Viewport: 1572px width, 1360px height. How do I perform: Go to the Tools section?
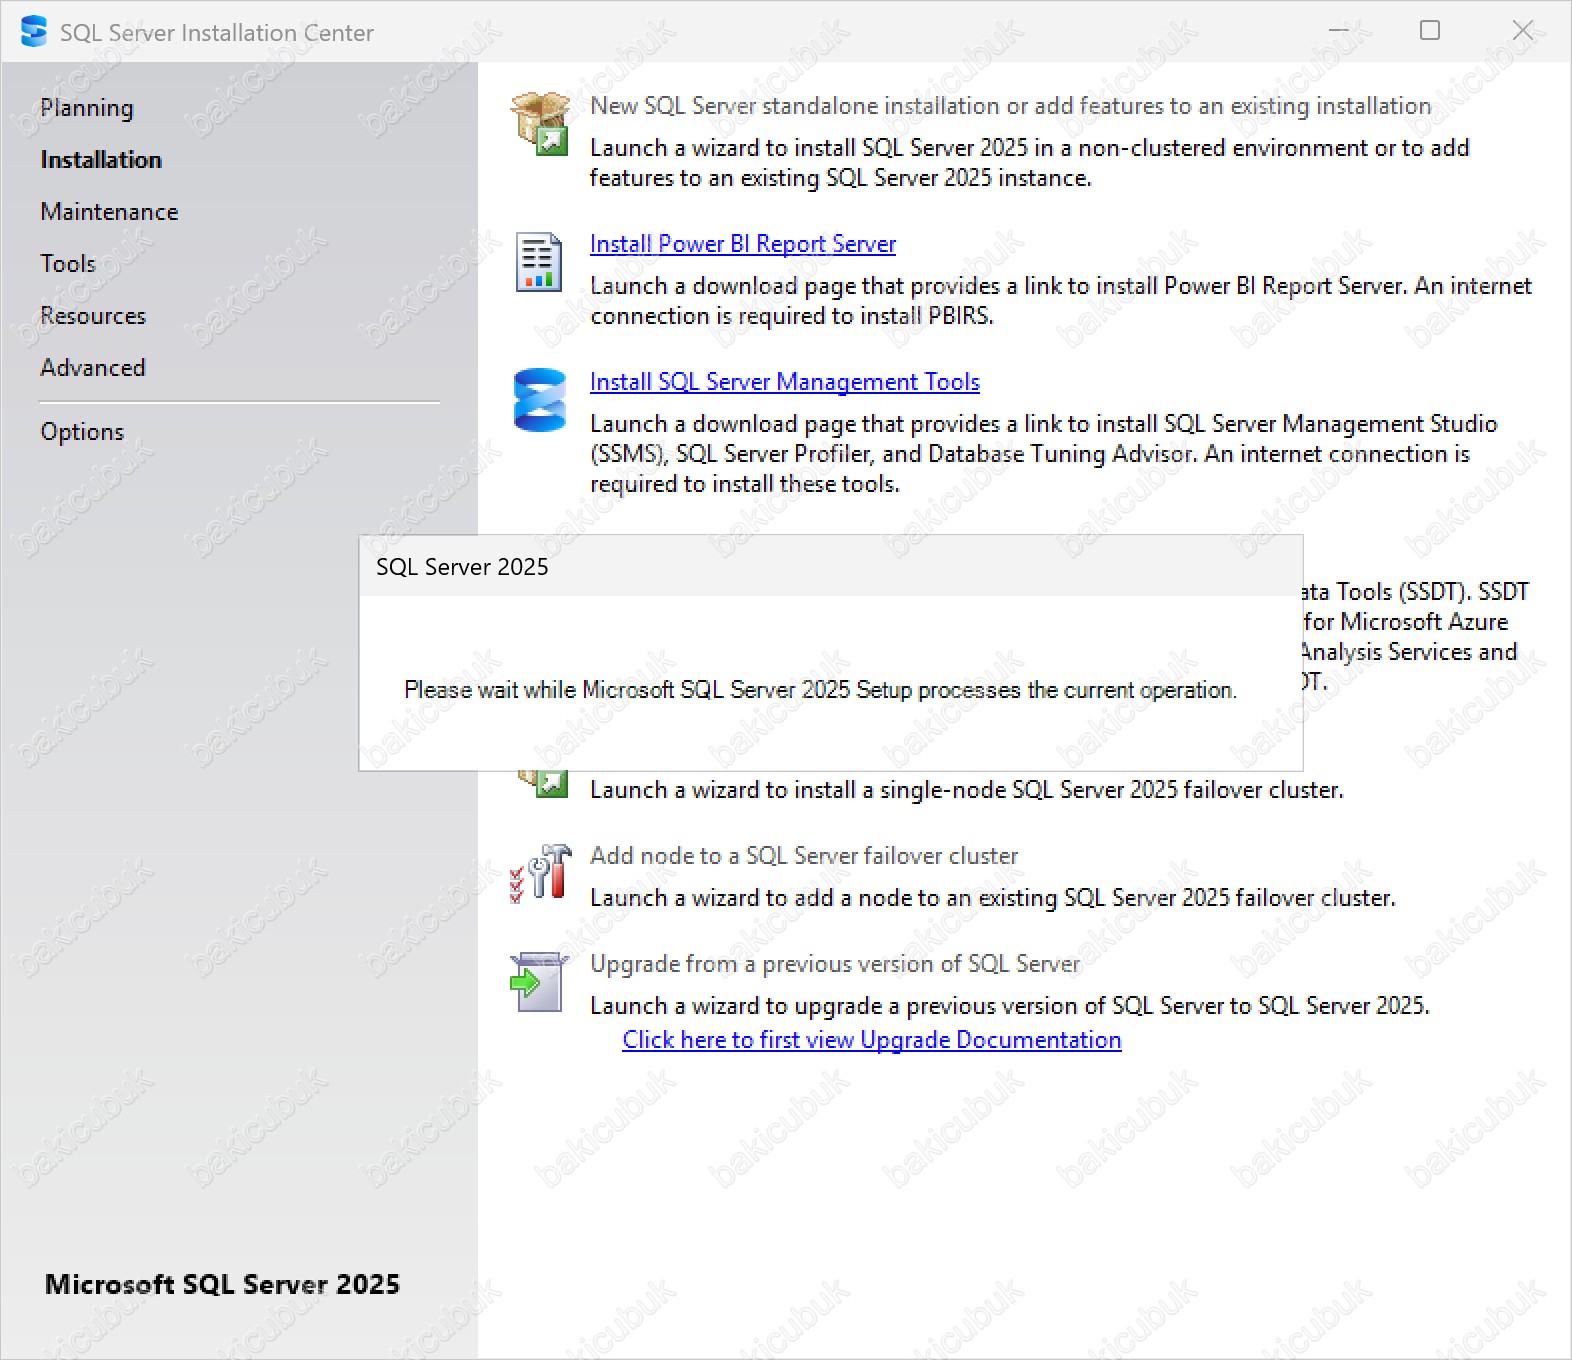68,264
